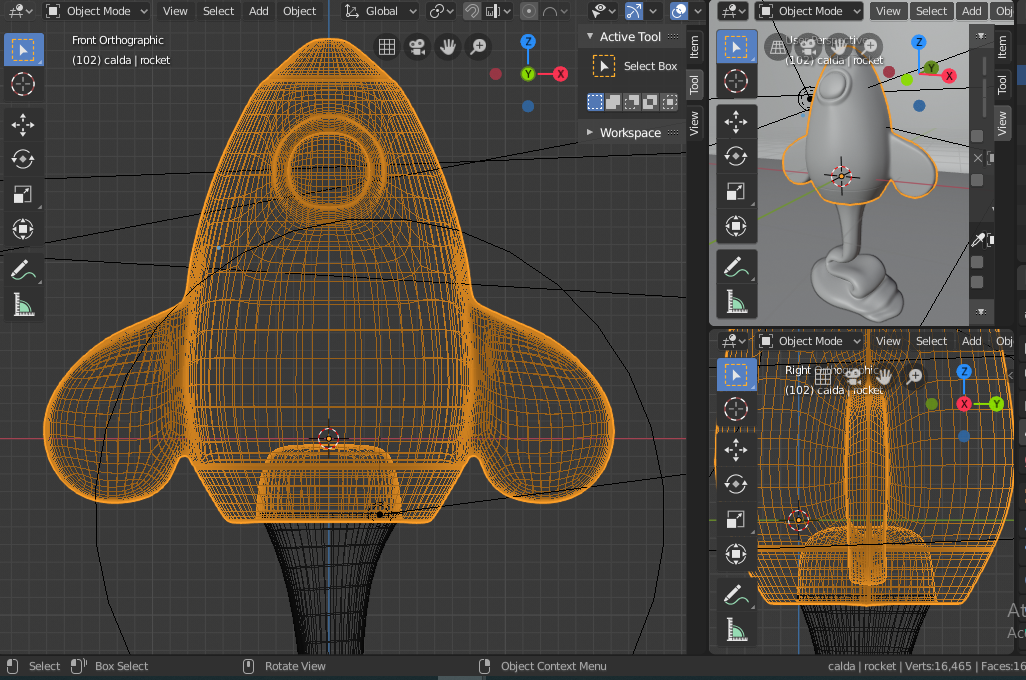Select the Annotate pencil tool in front view
Screen dimensions: 1026x680
point(23,269)
